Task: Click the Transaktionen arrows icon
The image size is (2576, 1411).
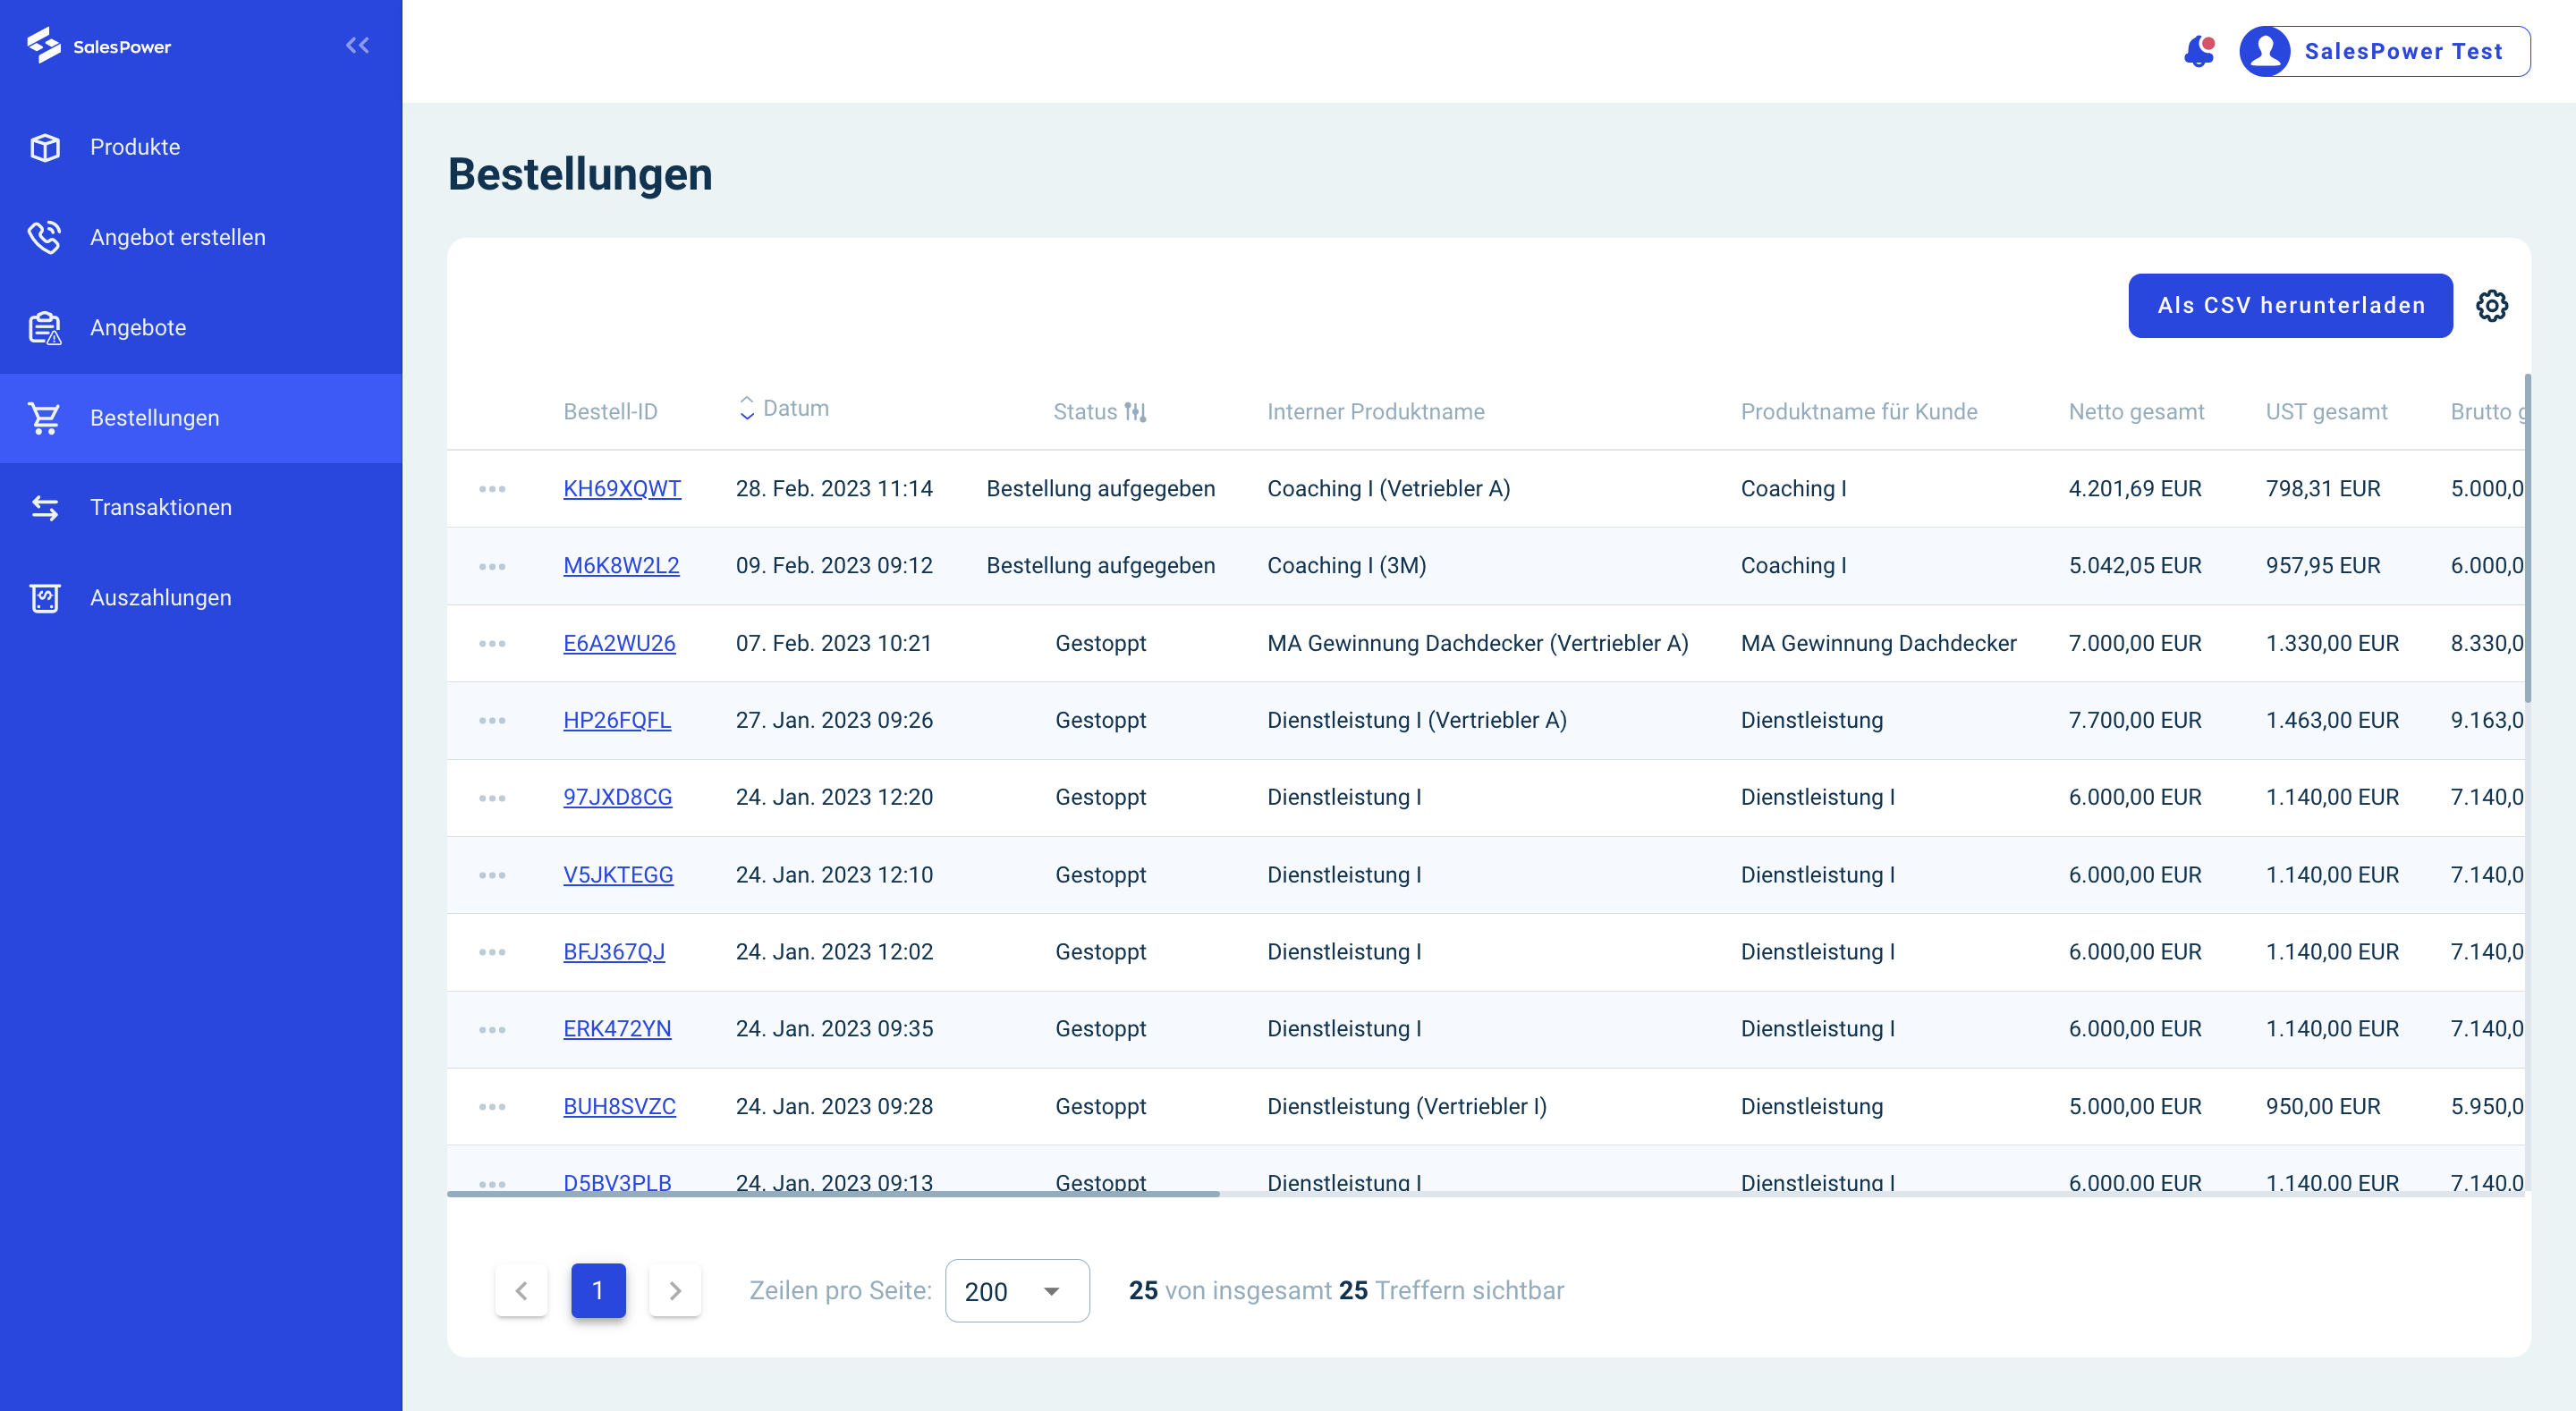Action: pos(45,508)
